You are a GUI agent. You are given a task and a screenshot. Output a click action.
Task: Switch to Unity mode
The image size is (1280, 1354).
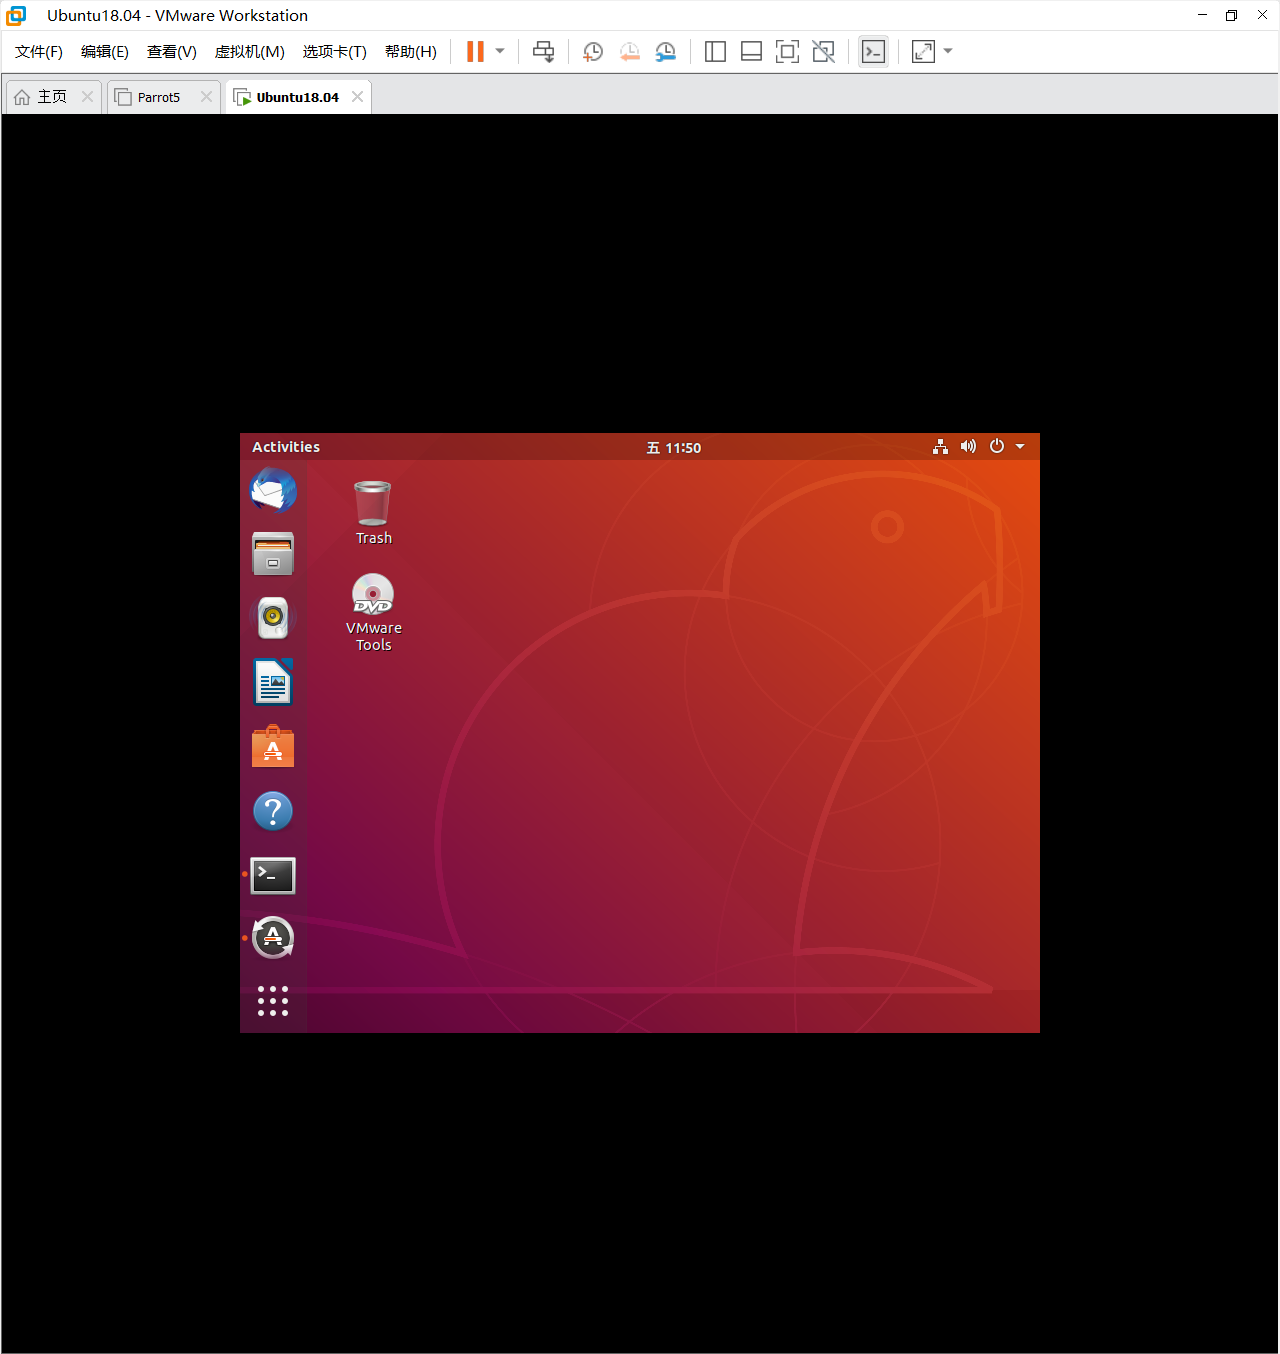coord(823,52)
